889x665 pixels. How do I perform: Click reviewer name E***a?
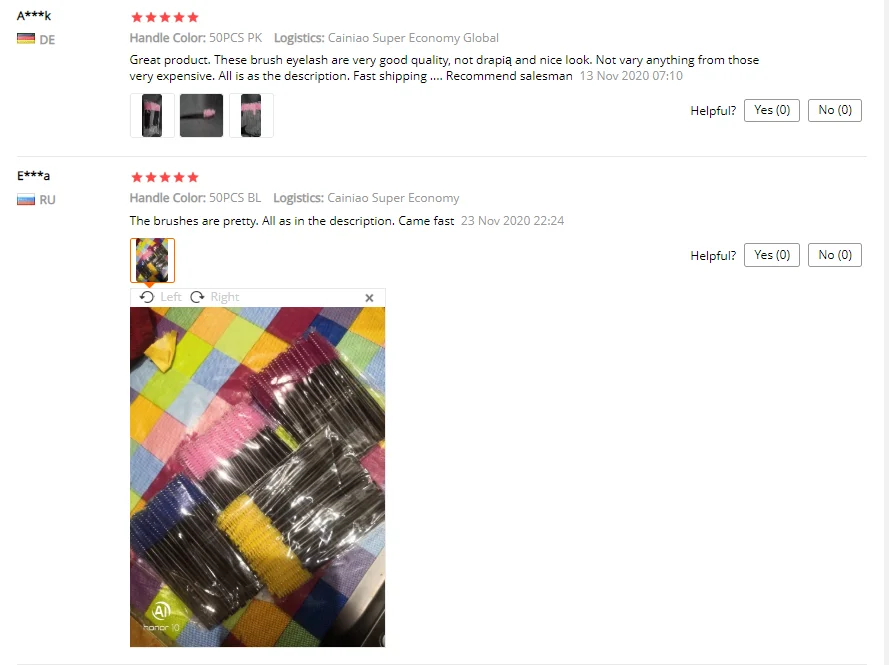click(x=33, y=176)
